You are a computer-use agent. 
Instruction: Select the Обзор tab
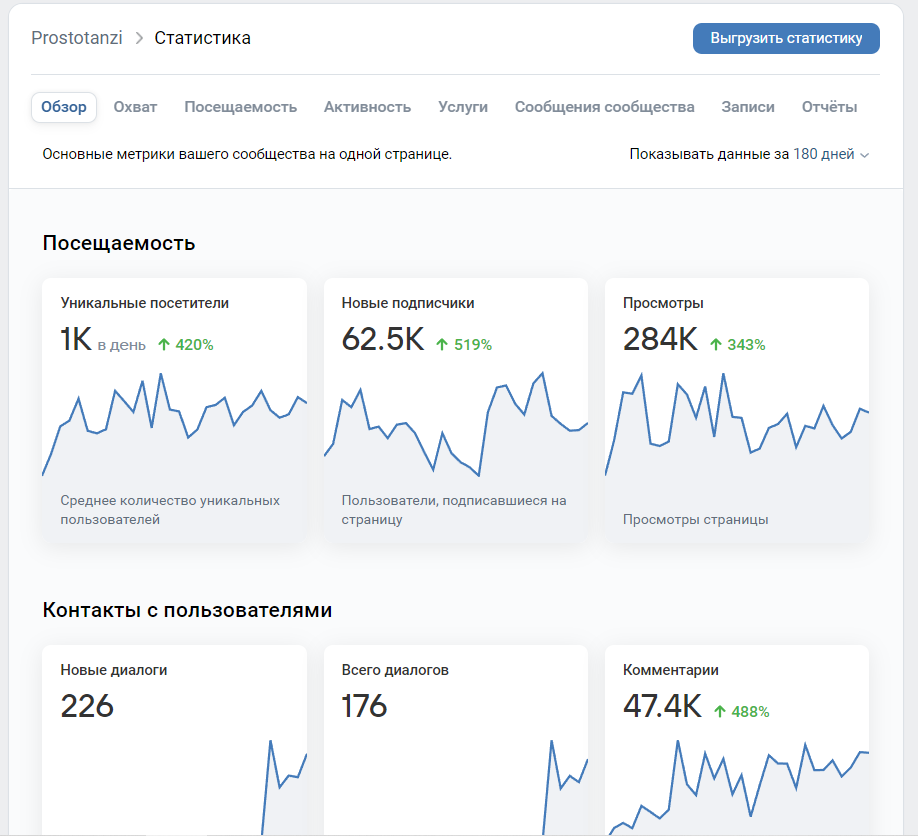64,107
